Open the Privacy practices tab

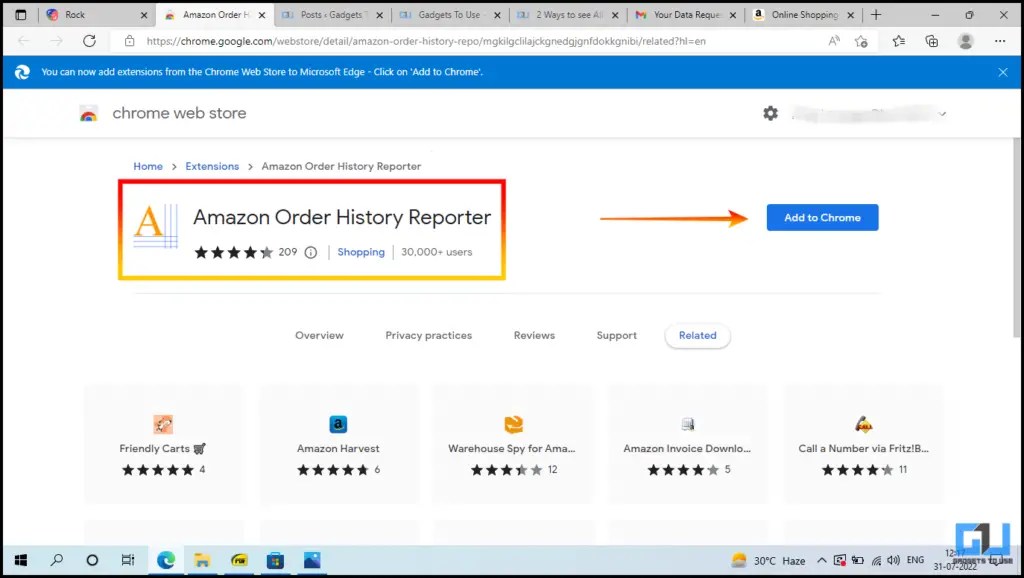(x=428, y=335)
